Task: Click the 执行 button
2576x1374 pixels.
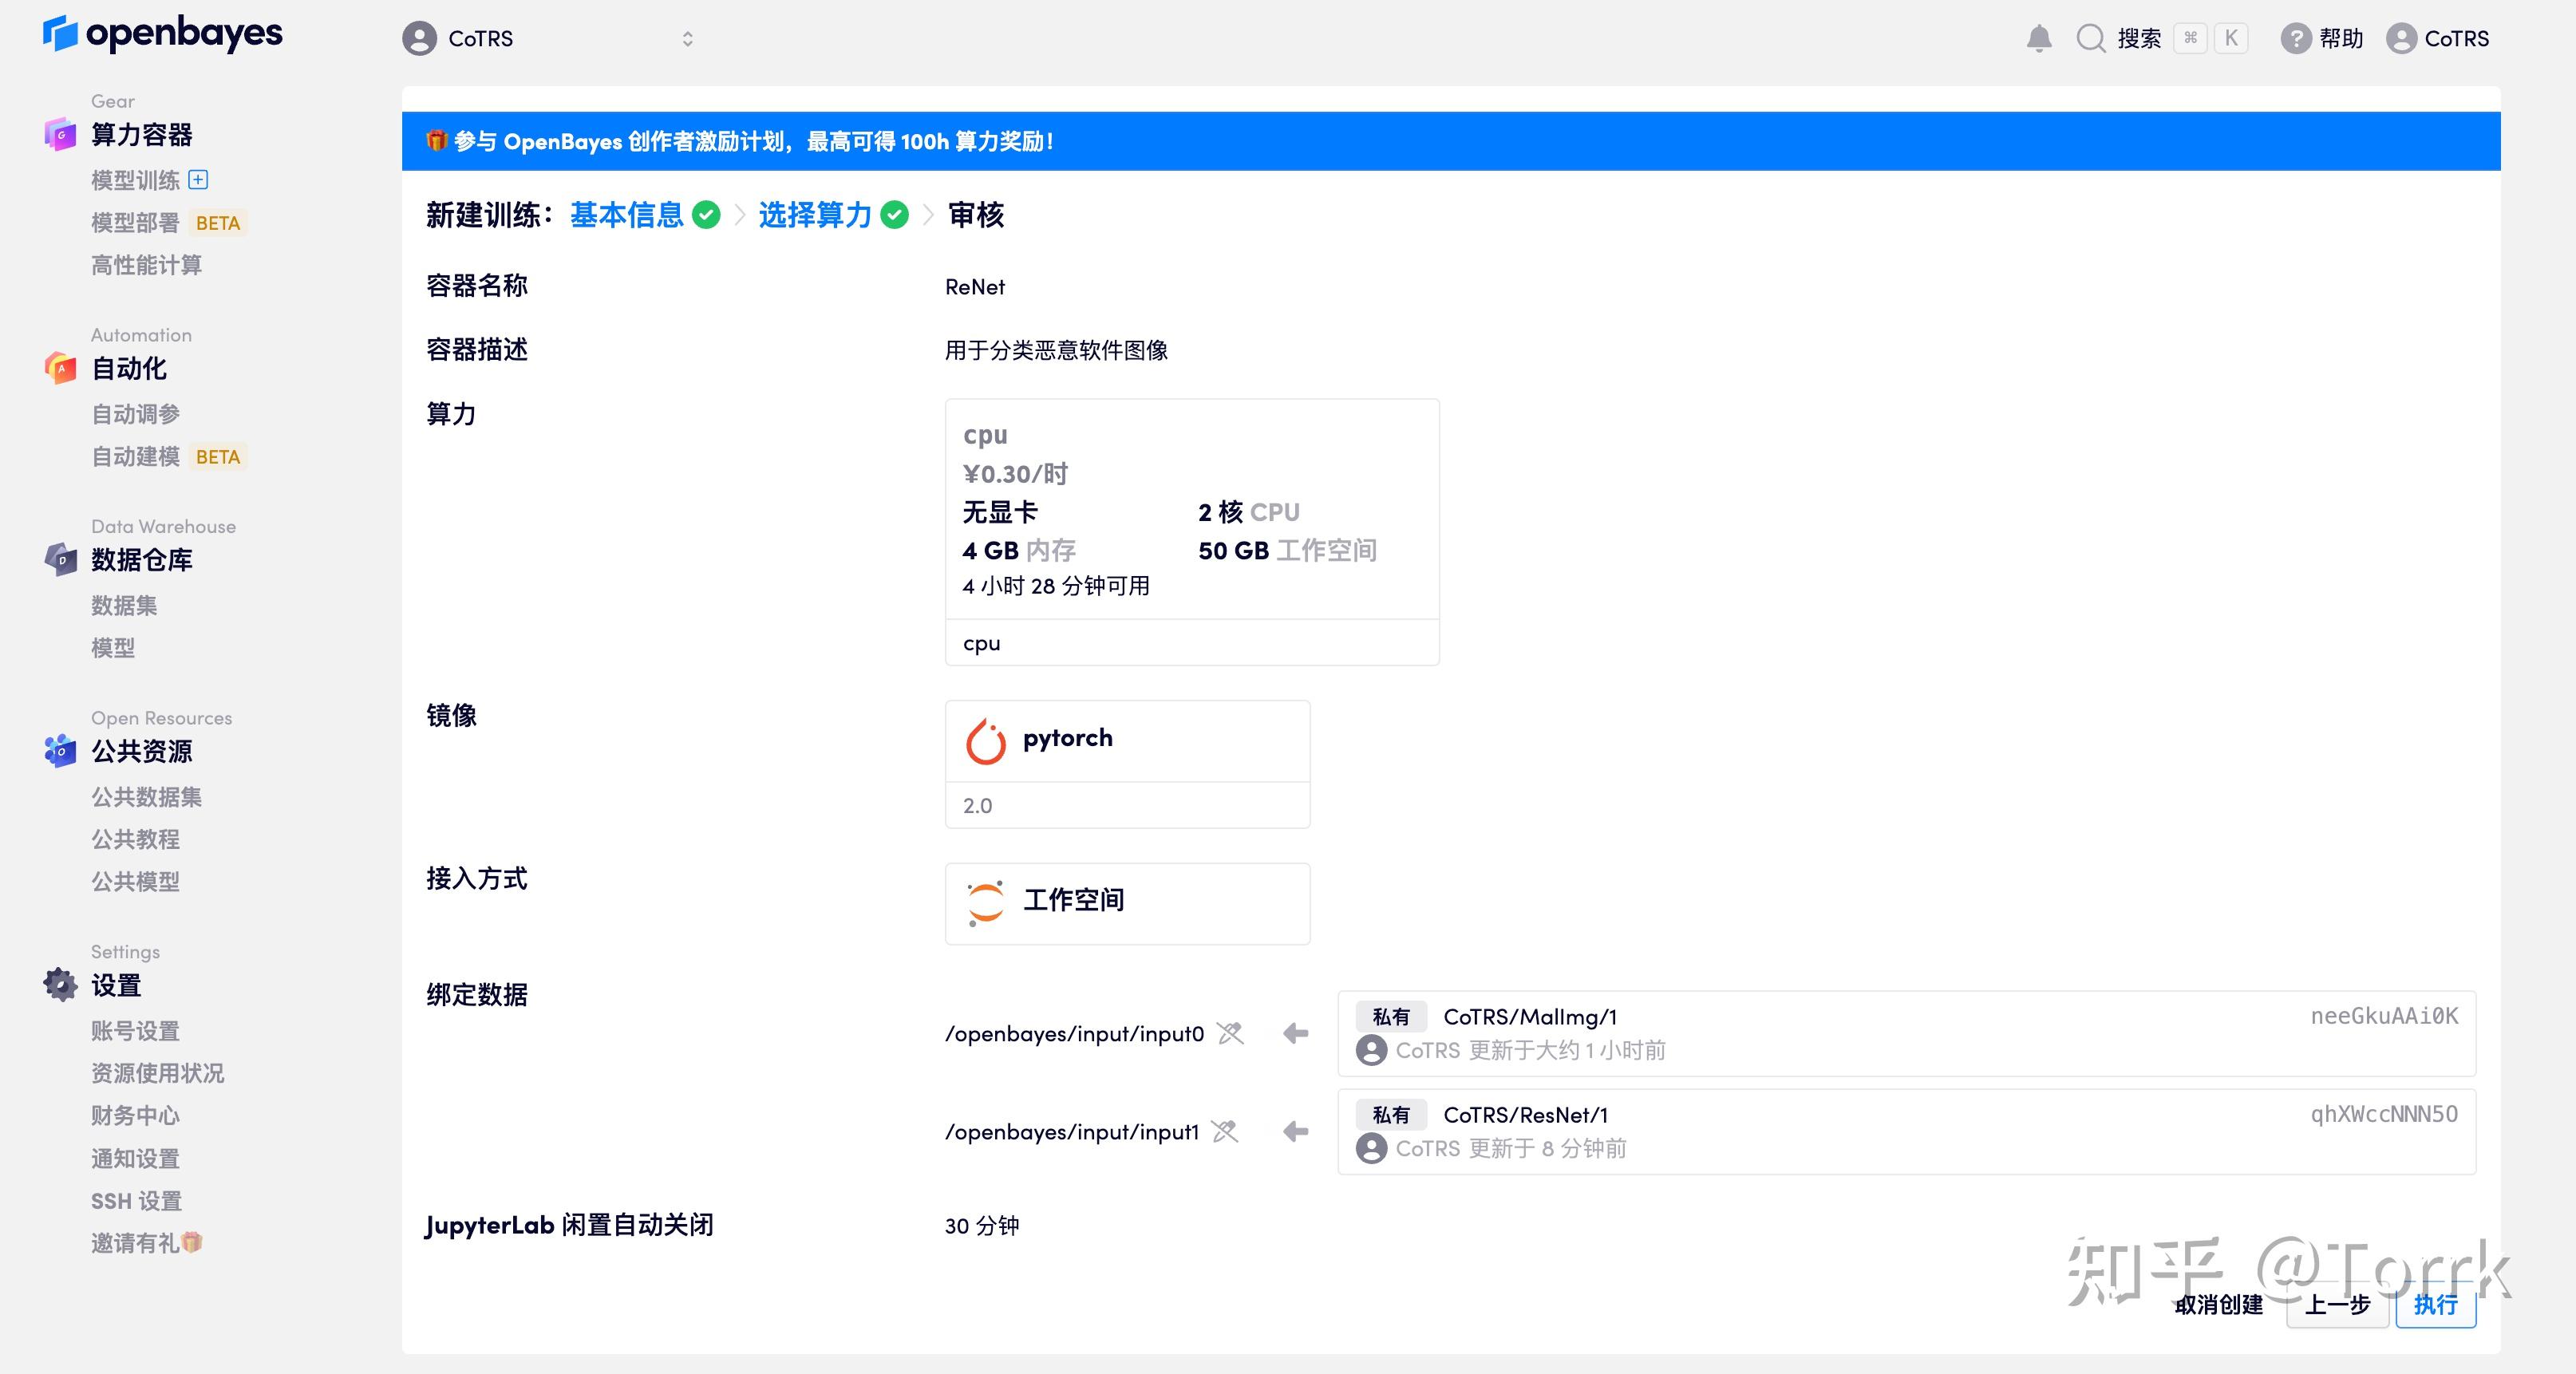Action: pos(2436,1306)
